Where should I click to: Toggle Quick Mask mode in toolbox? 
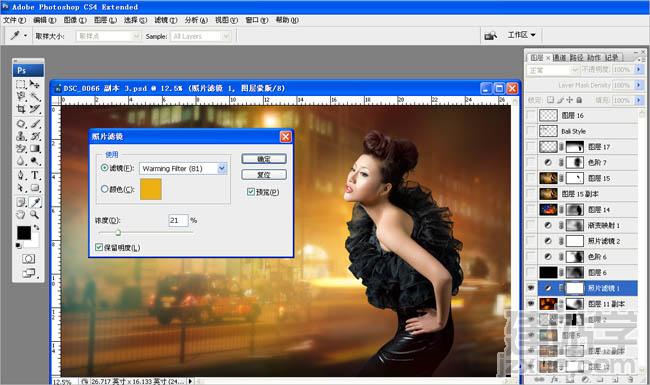pos(28,259)
